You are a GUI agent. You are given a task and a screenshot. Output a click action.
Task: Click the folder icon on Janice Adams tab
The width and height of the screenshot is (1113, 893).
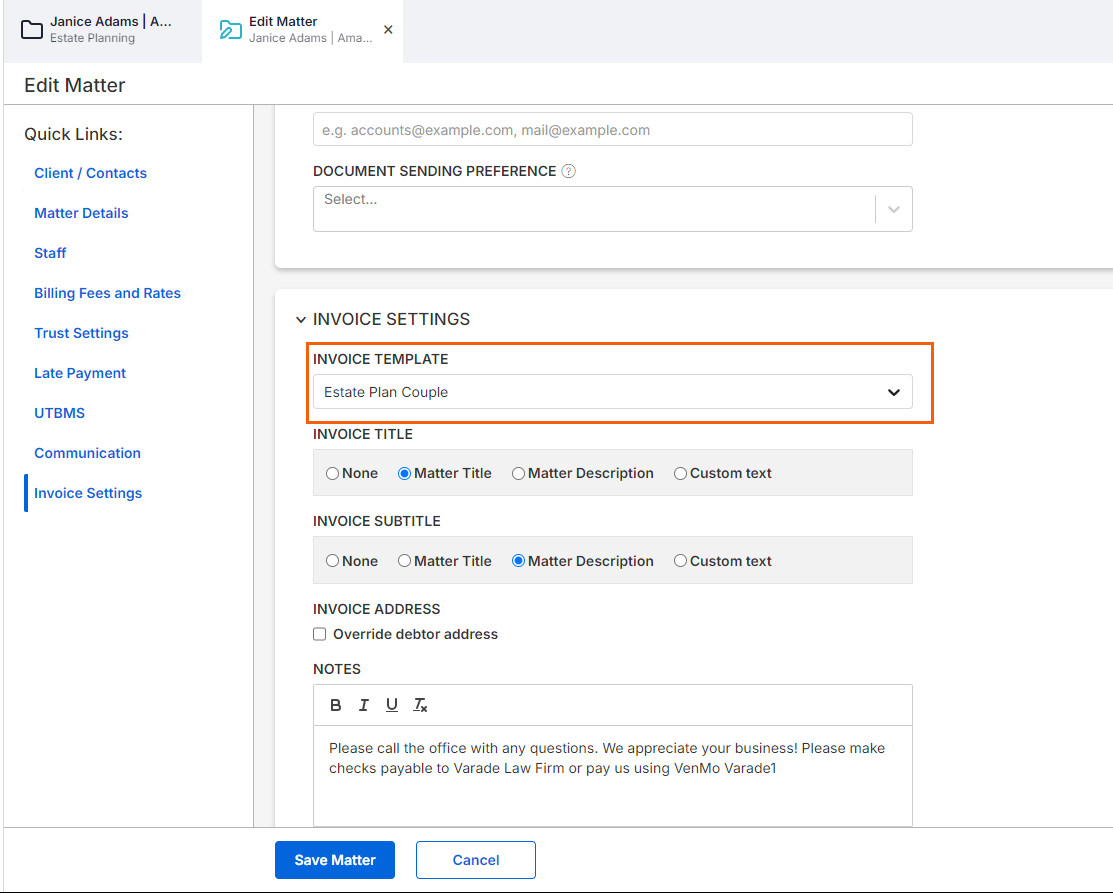pyautogui.click(x=32, y=30)
